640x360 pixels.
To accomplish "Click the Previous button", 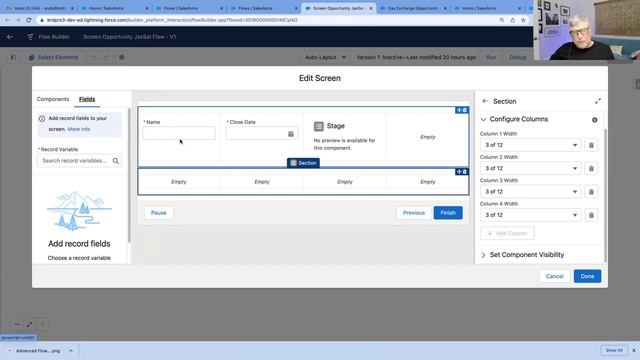I will [x=414, y=213].
